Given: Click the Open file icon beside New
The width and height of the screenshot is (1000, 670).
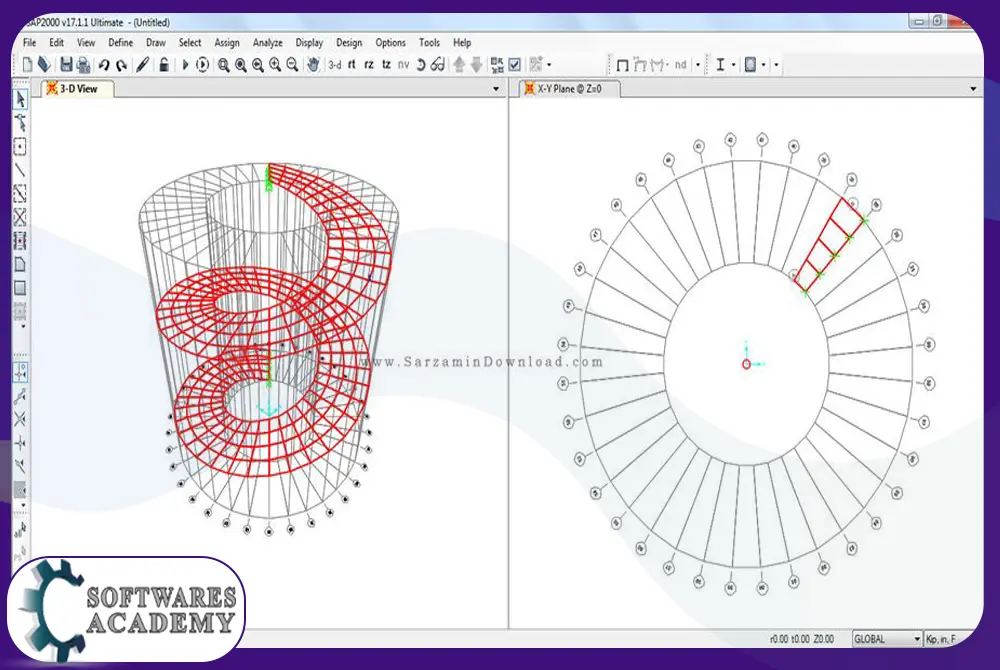Looking at the screenshot, I should click(x=44, y=64).
